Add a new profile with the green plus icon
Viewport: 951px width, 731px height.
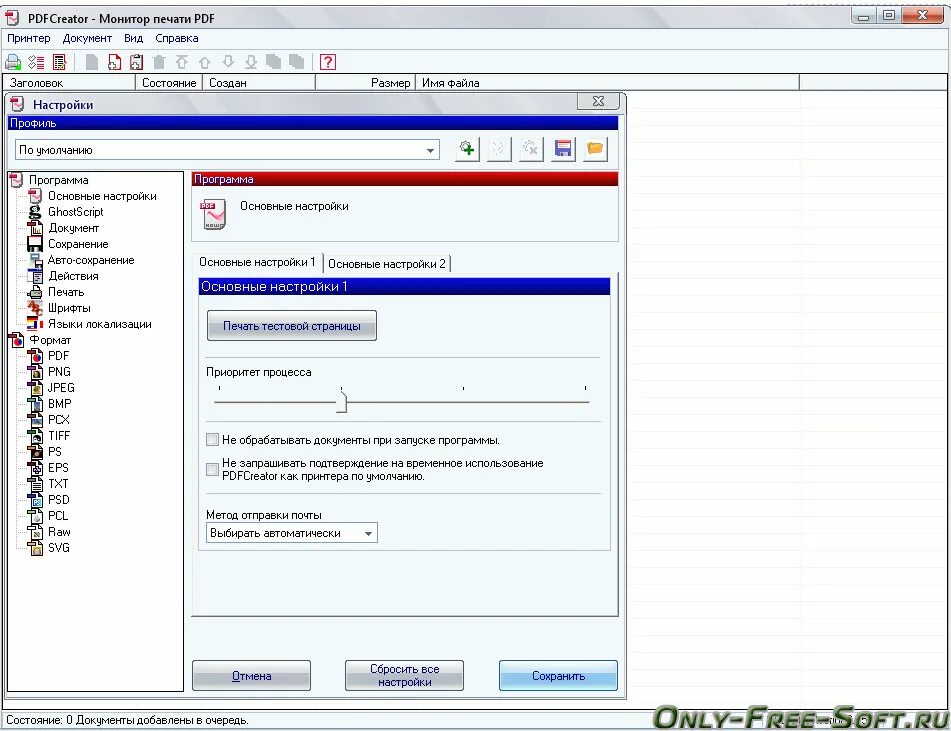[x=467, y=149]
